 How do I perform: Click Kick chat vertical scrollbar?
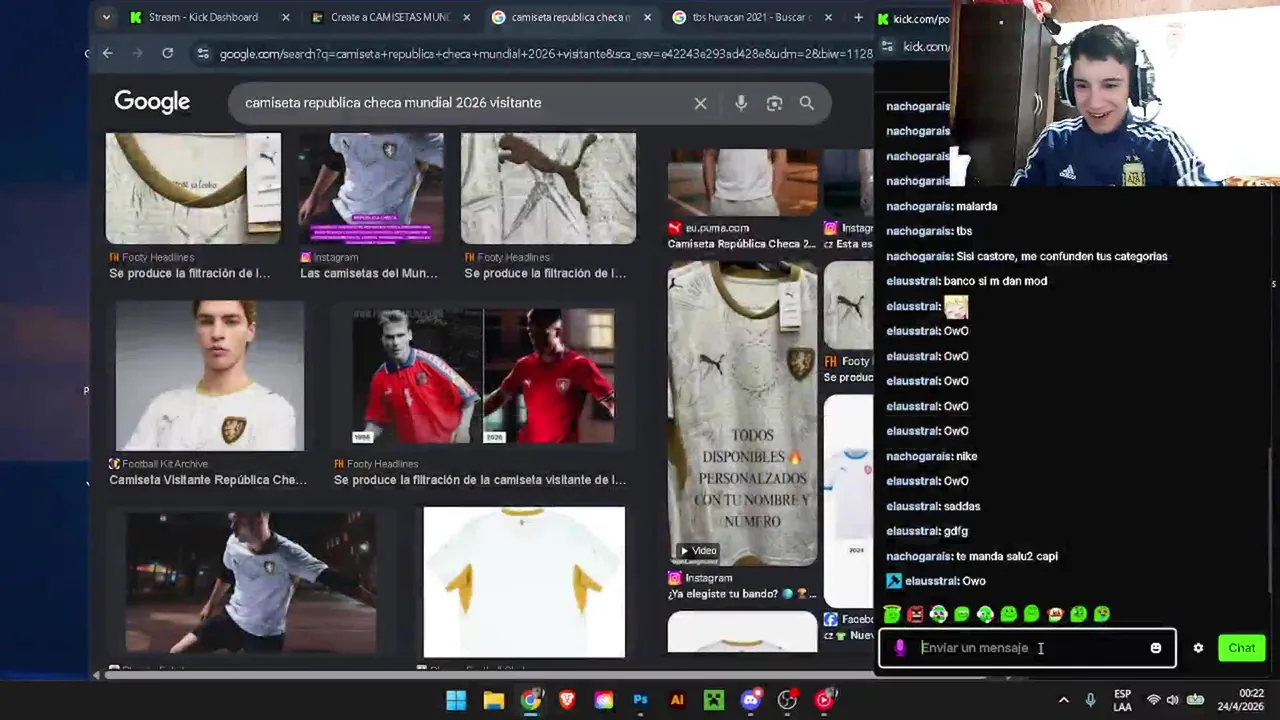coord(1272,520)
